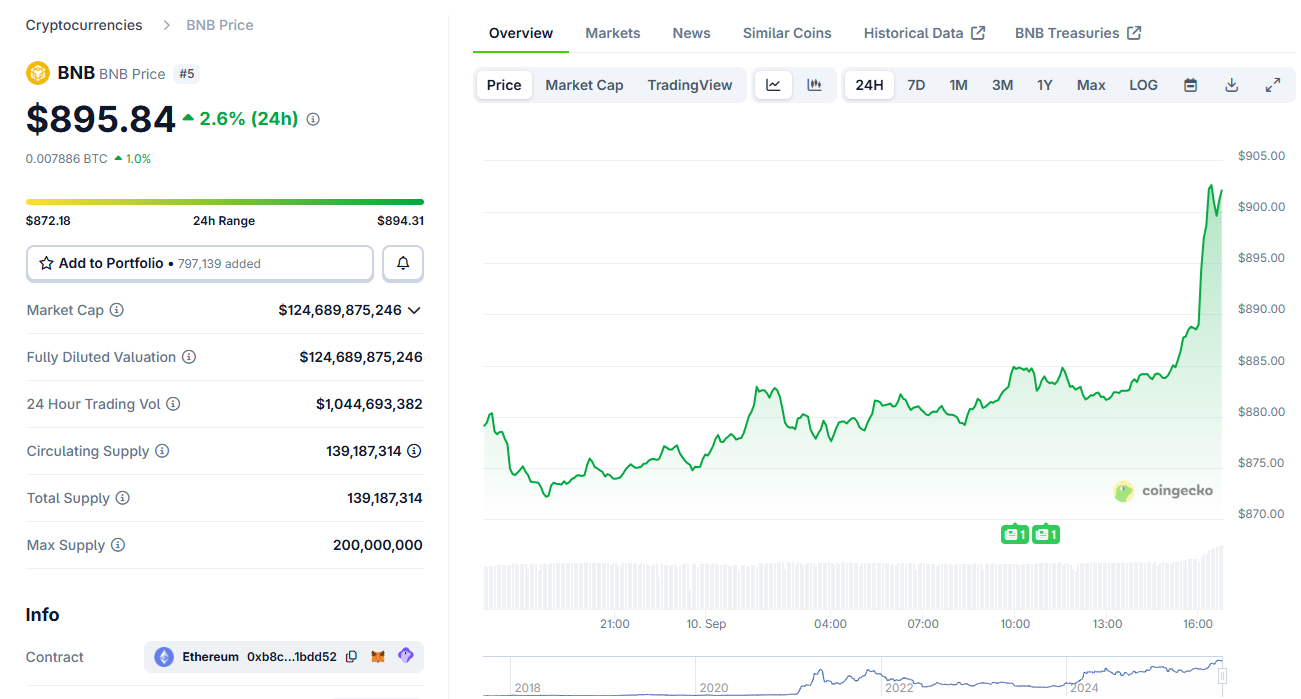This screenshot has width=1301, height=699.
Task: Switch to candlestick chart icon
Action: tap(814, 85)
